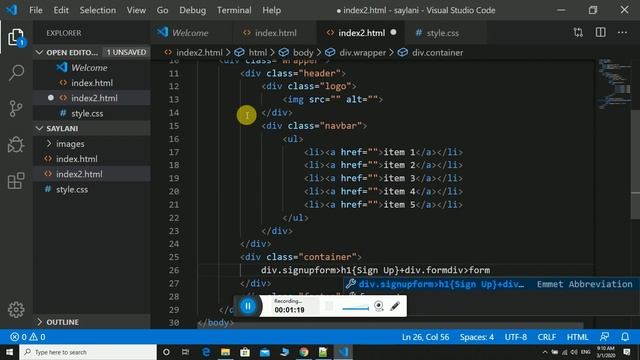This screenshot has height=360, width=640.
Task: Select index.html in Open Editors
Action: (x=91, y=83)
